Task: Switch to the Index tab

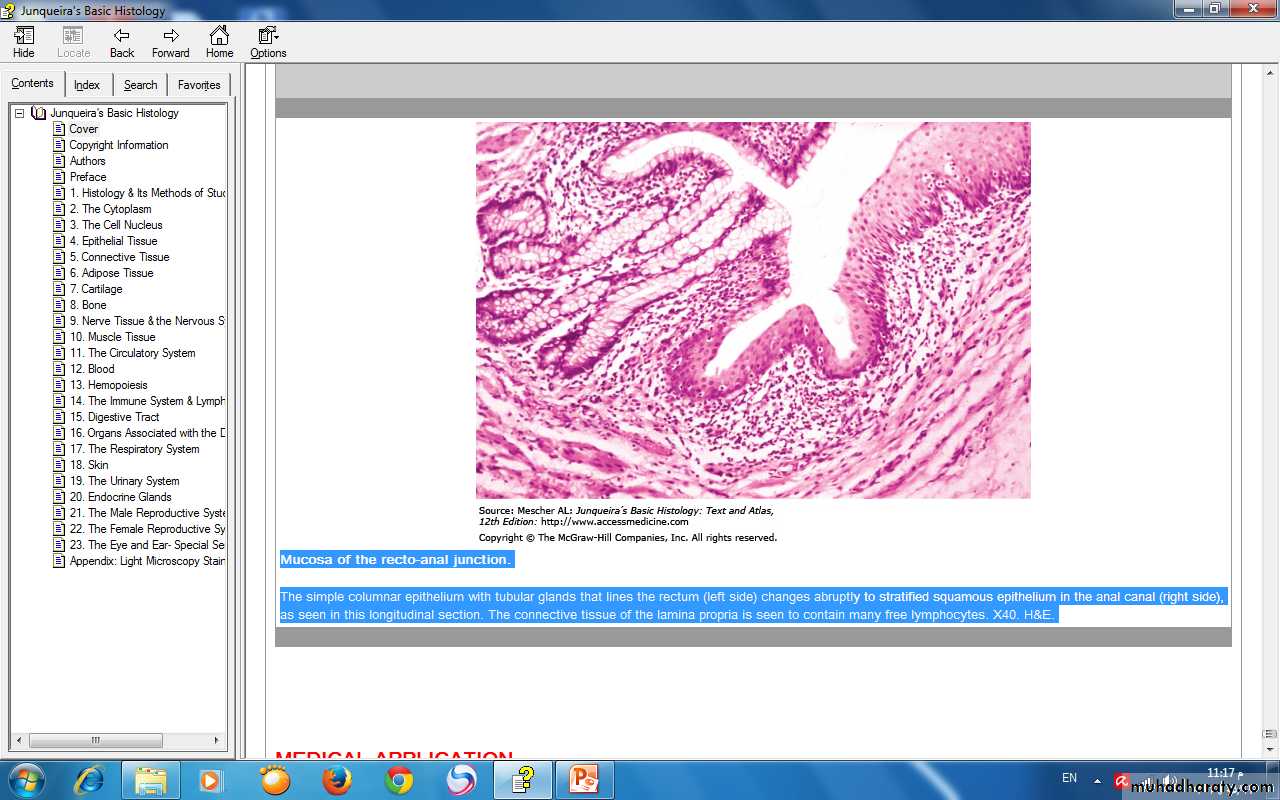Action: [x=87, y=85]
